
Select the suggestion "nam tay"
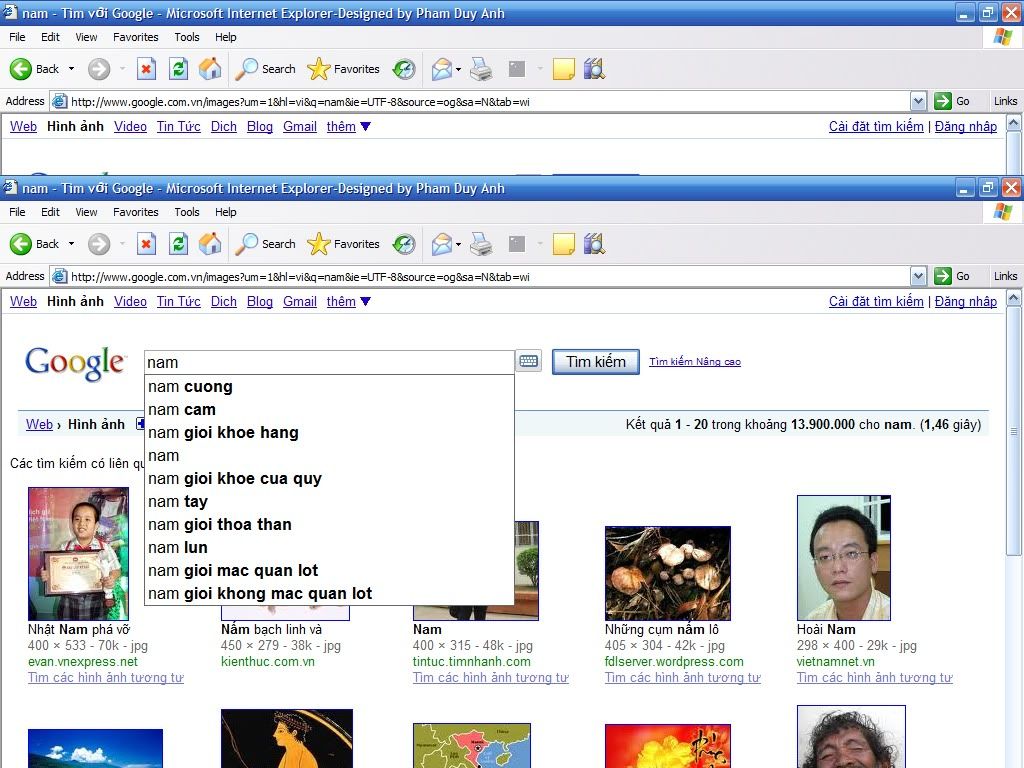coord(329,502)
